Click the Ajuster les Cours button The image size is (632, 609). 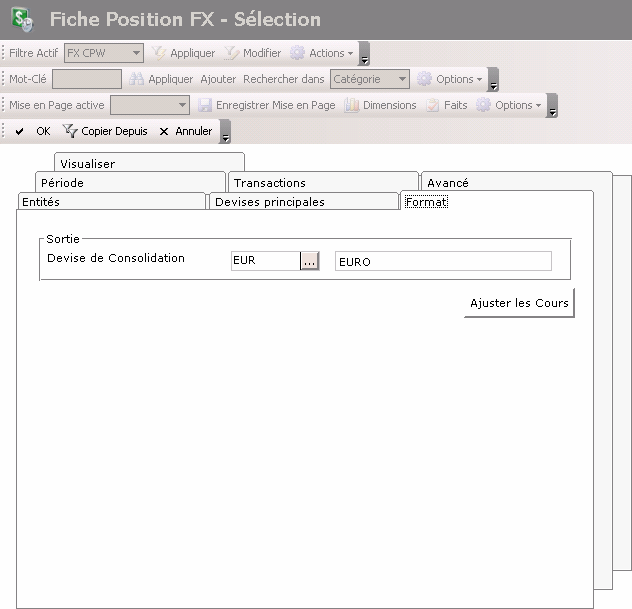click(519, 303)
